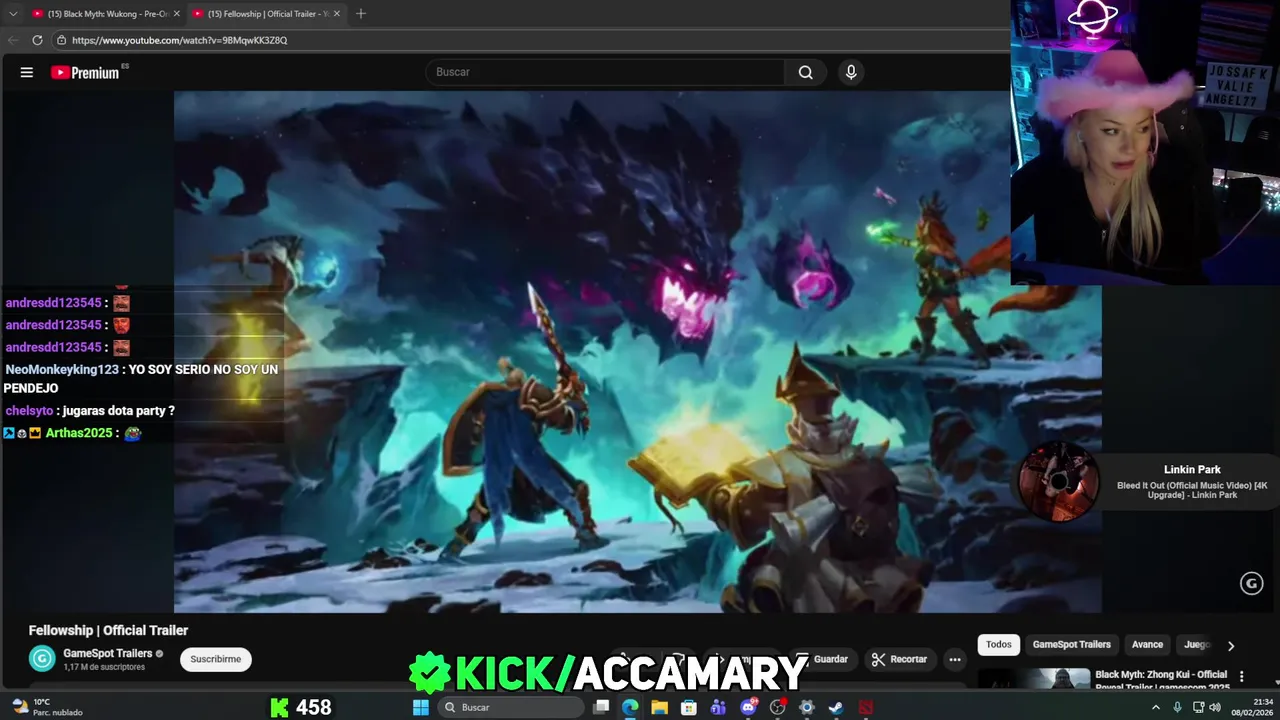This screenshot has width=1280, height=720.
Task: Open the GameSpot Trailers channel name link
Action: point(108,653)
